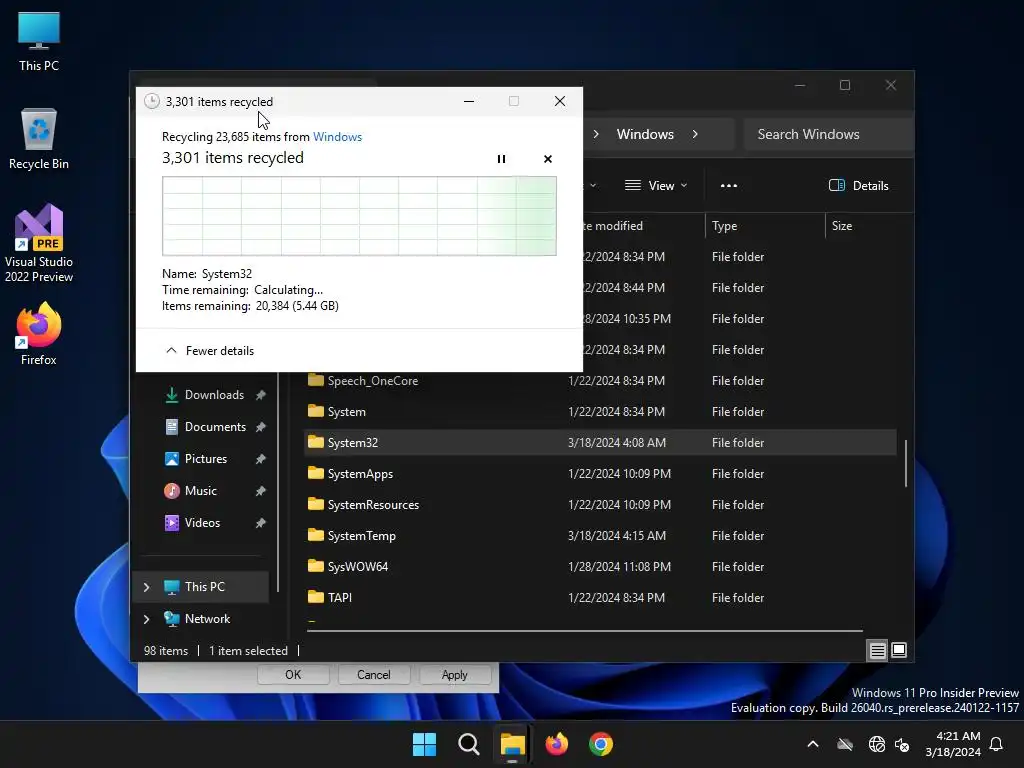The width and height of the screenshot is (1024, 768).
Task: Select This PC in navigation pane
Action: [x=202, y=586]
